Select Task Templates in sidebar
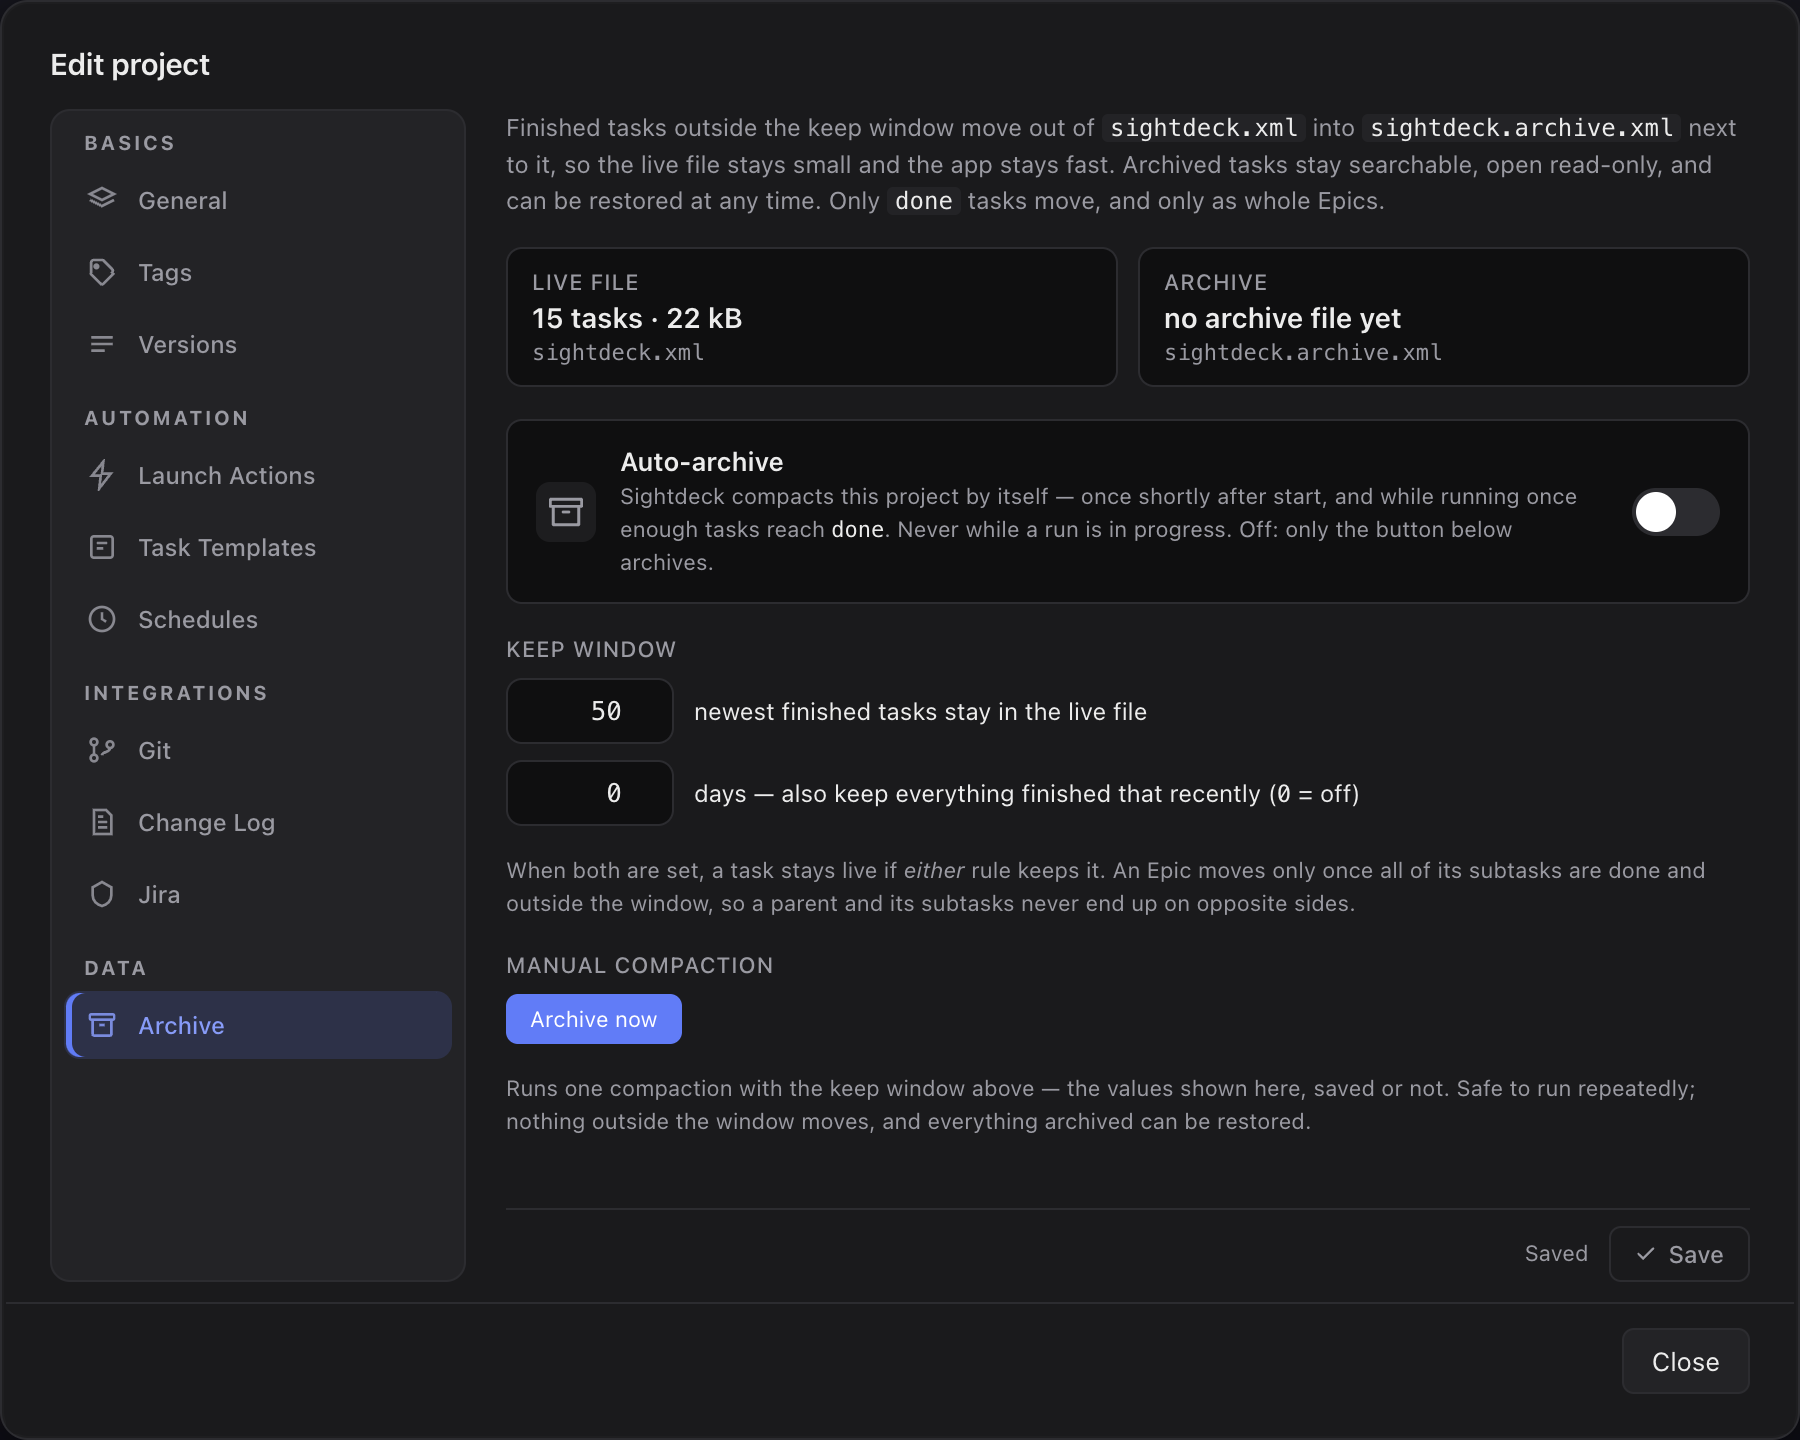1800x1440 pixels. click(x=258, y=547)
